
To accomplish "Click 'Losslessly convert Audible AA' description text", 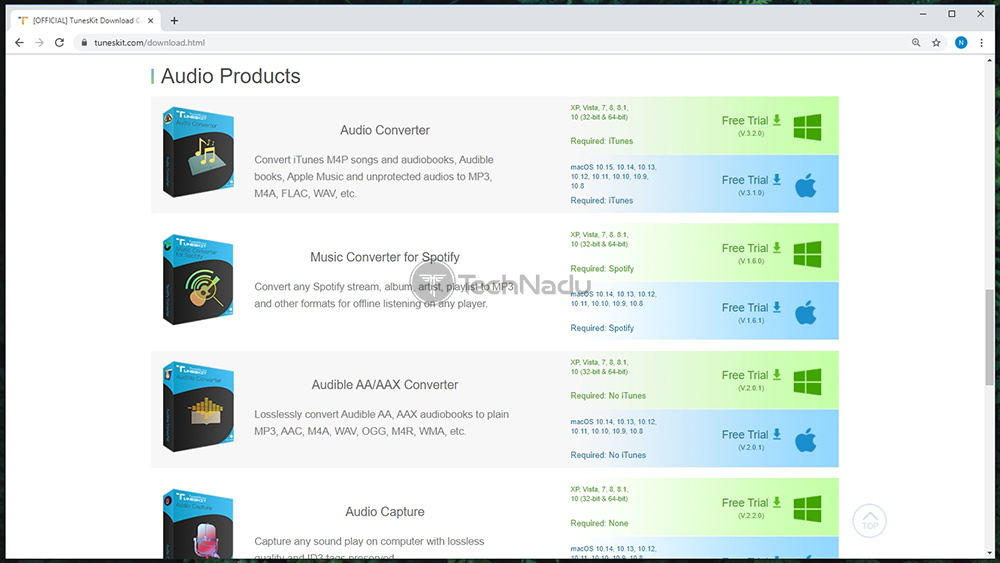I will tap(381, 423).
